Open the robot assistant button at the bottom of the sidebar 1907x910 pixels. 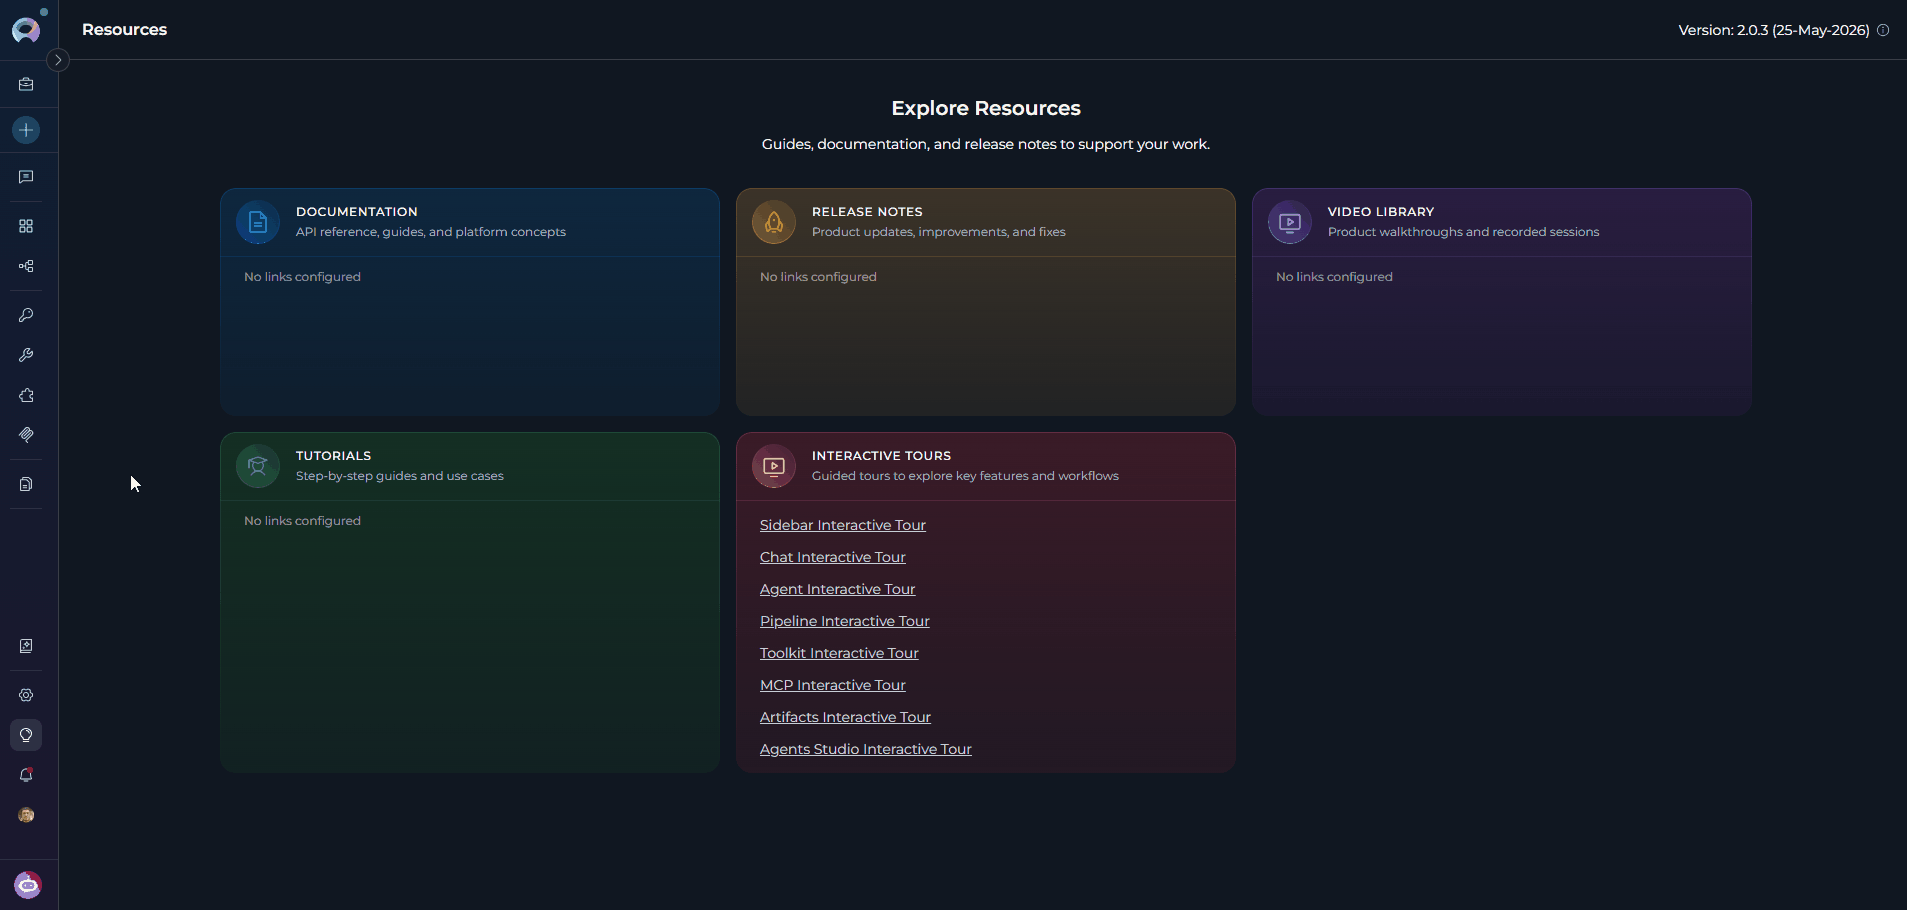point(28,885)
